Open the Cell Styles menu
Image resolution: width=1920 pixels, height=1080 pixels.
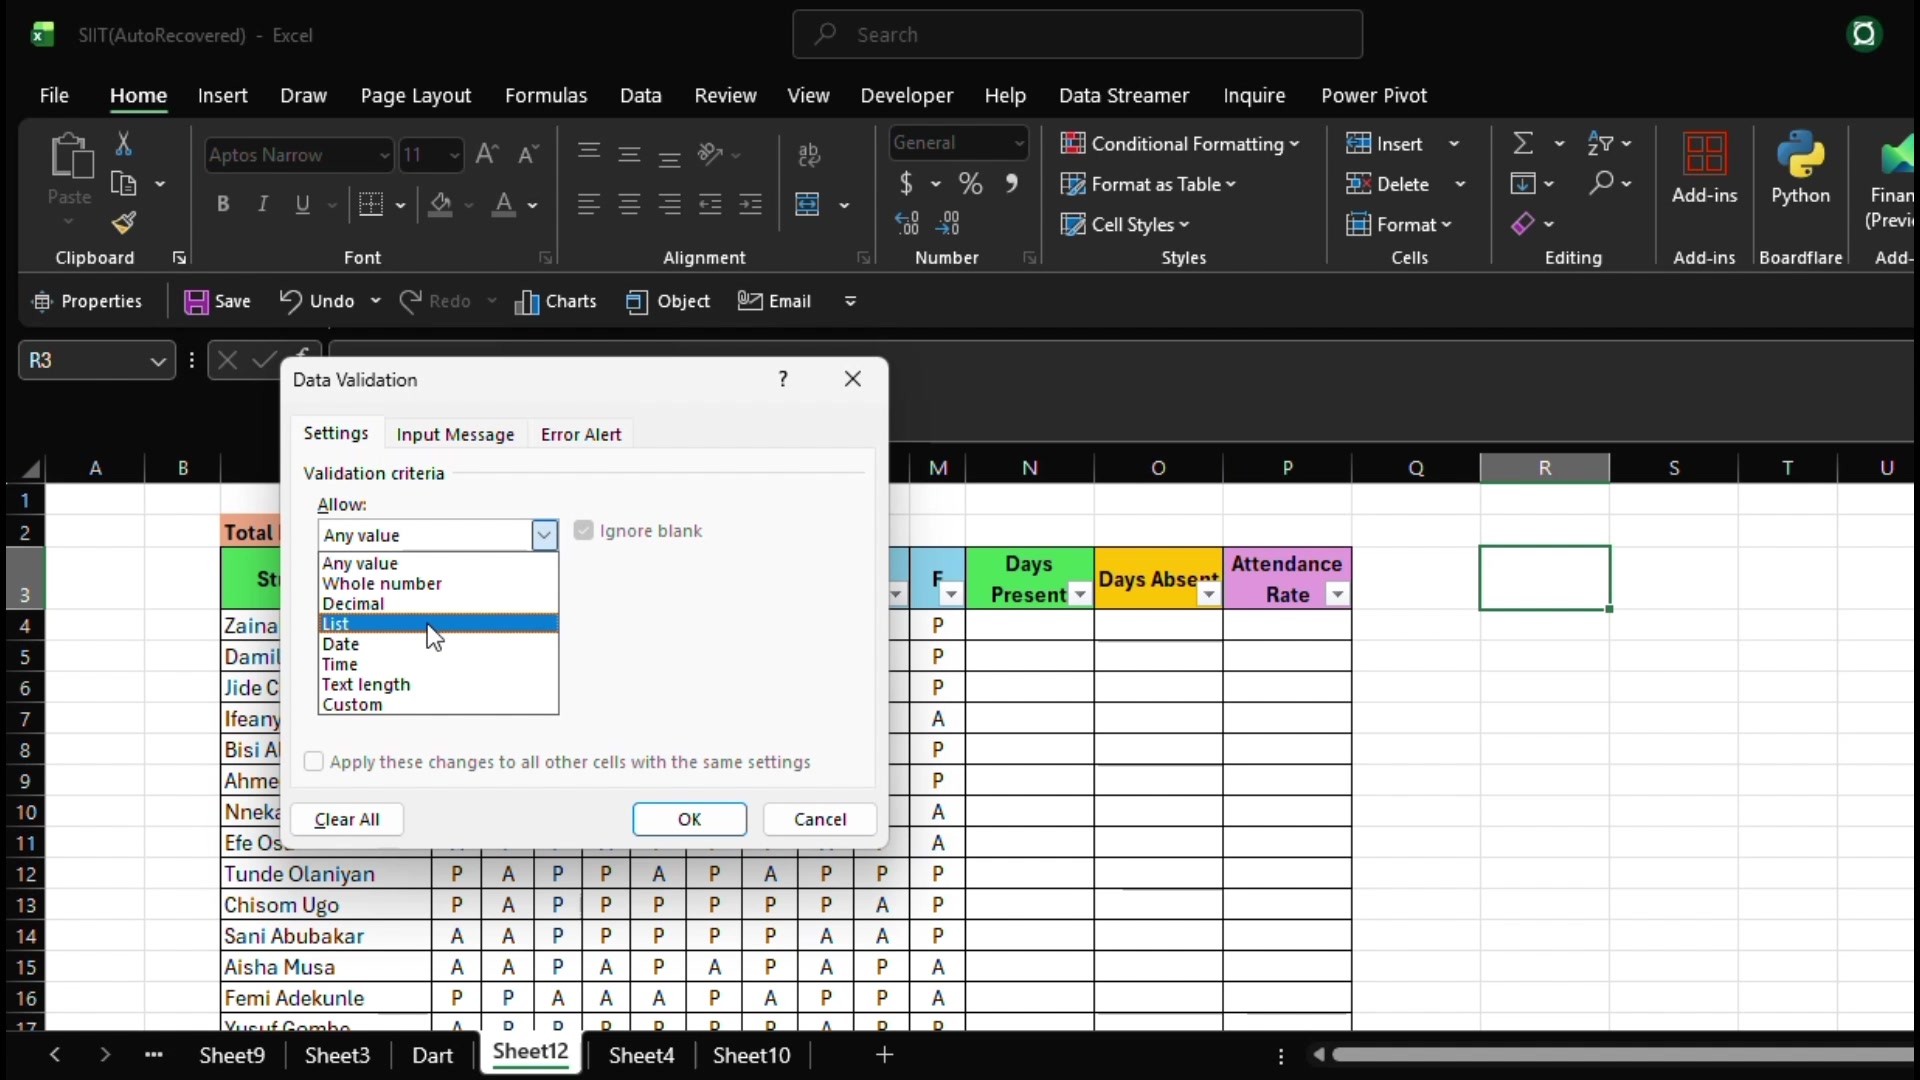coord(1126,225)
